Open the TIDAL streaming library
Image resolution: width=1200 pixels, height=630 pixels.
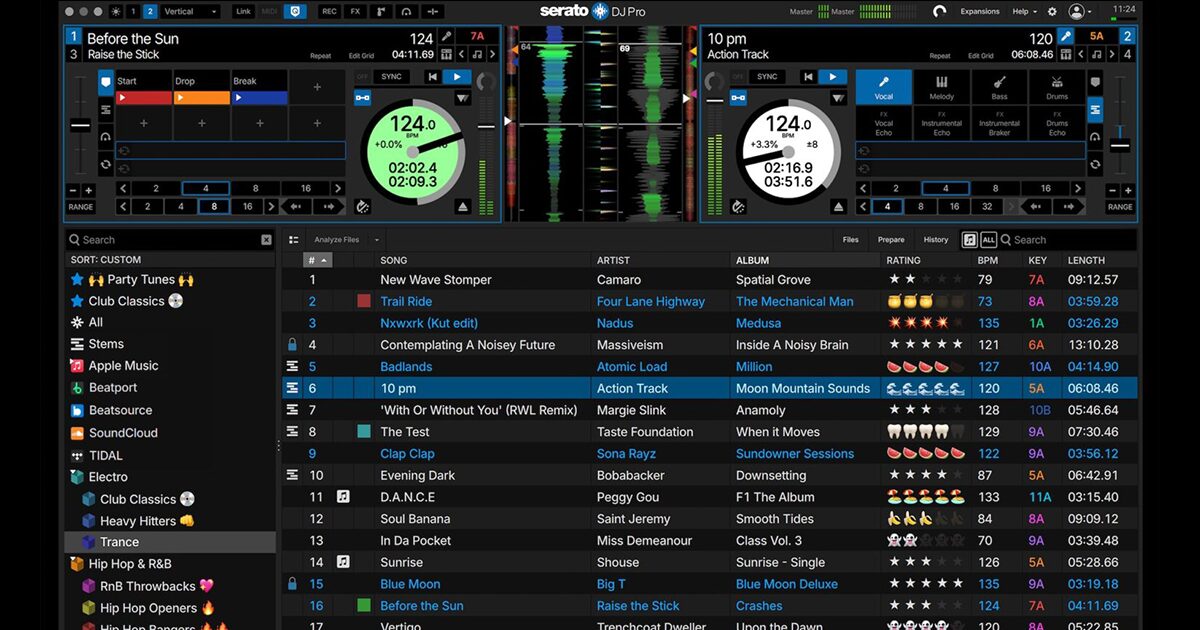pyautogui.click(x=106, y=455)
